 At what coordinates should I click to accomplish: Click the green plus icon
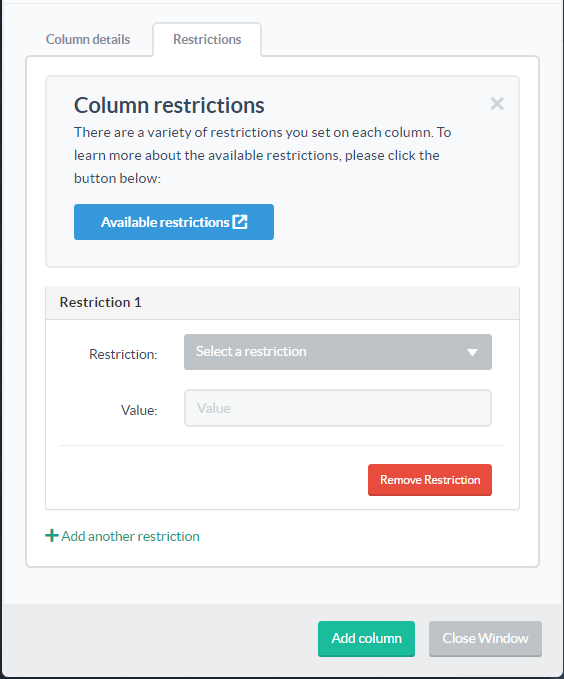(52, 536)
